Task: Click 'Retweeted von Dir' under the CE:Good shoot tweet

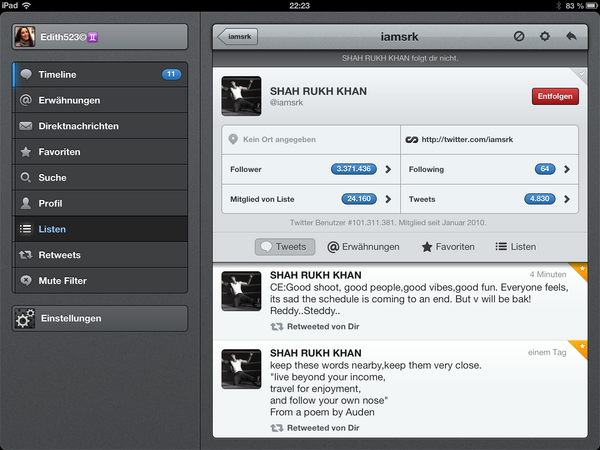Action: coord(323,326)
